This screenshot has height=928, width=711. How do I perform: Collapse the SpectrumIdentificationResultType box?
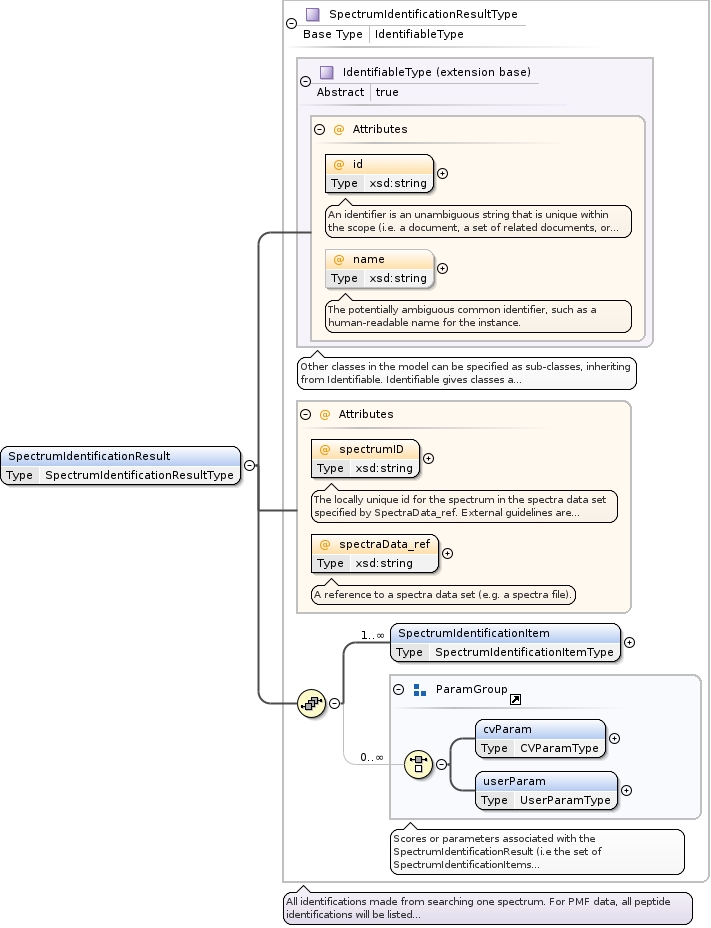pyautogui.click(x=291, y=24)
